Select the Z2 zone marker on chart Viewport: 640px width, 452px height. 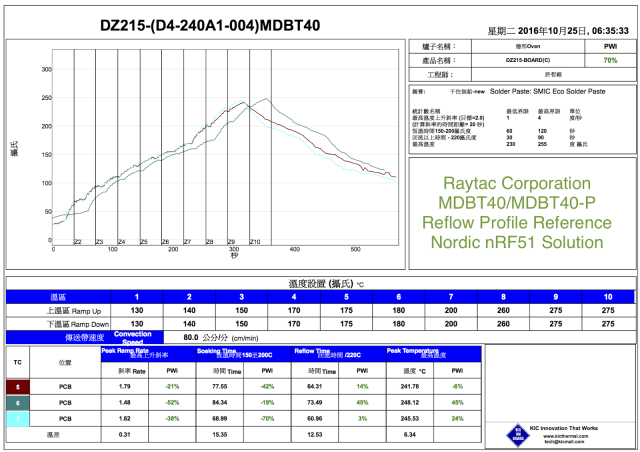pyautogui.click(x=78, y=242)
